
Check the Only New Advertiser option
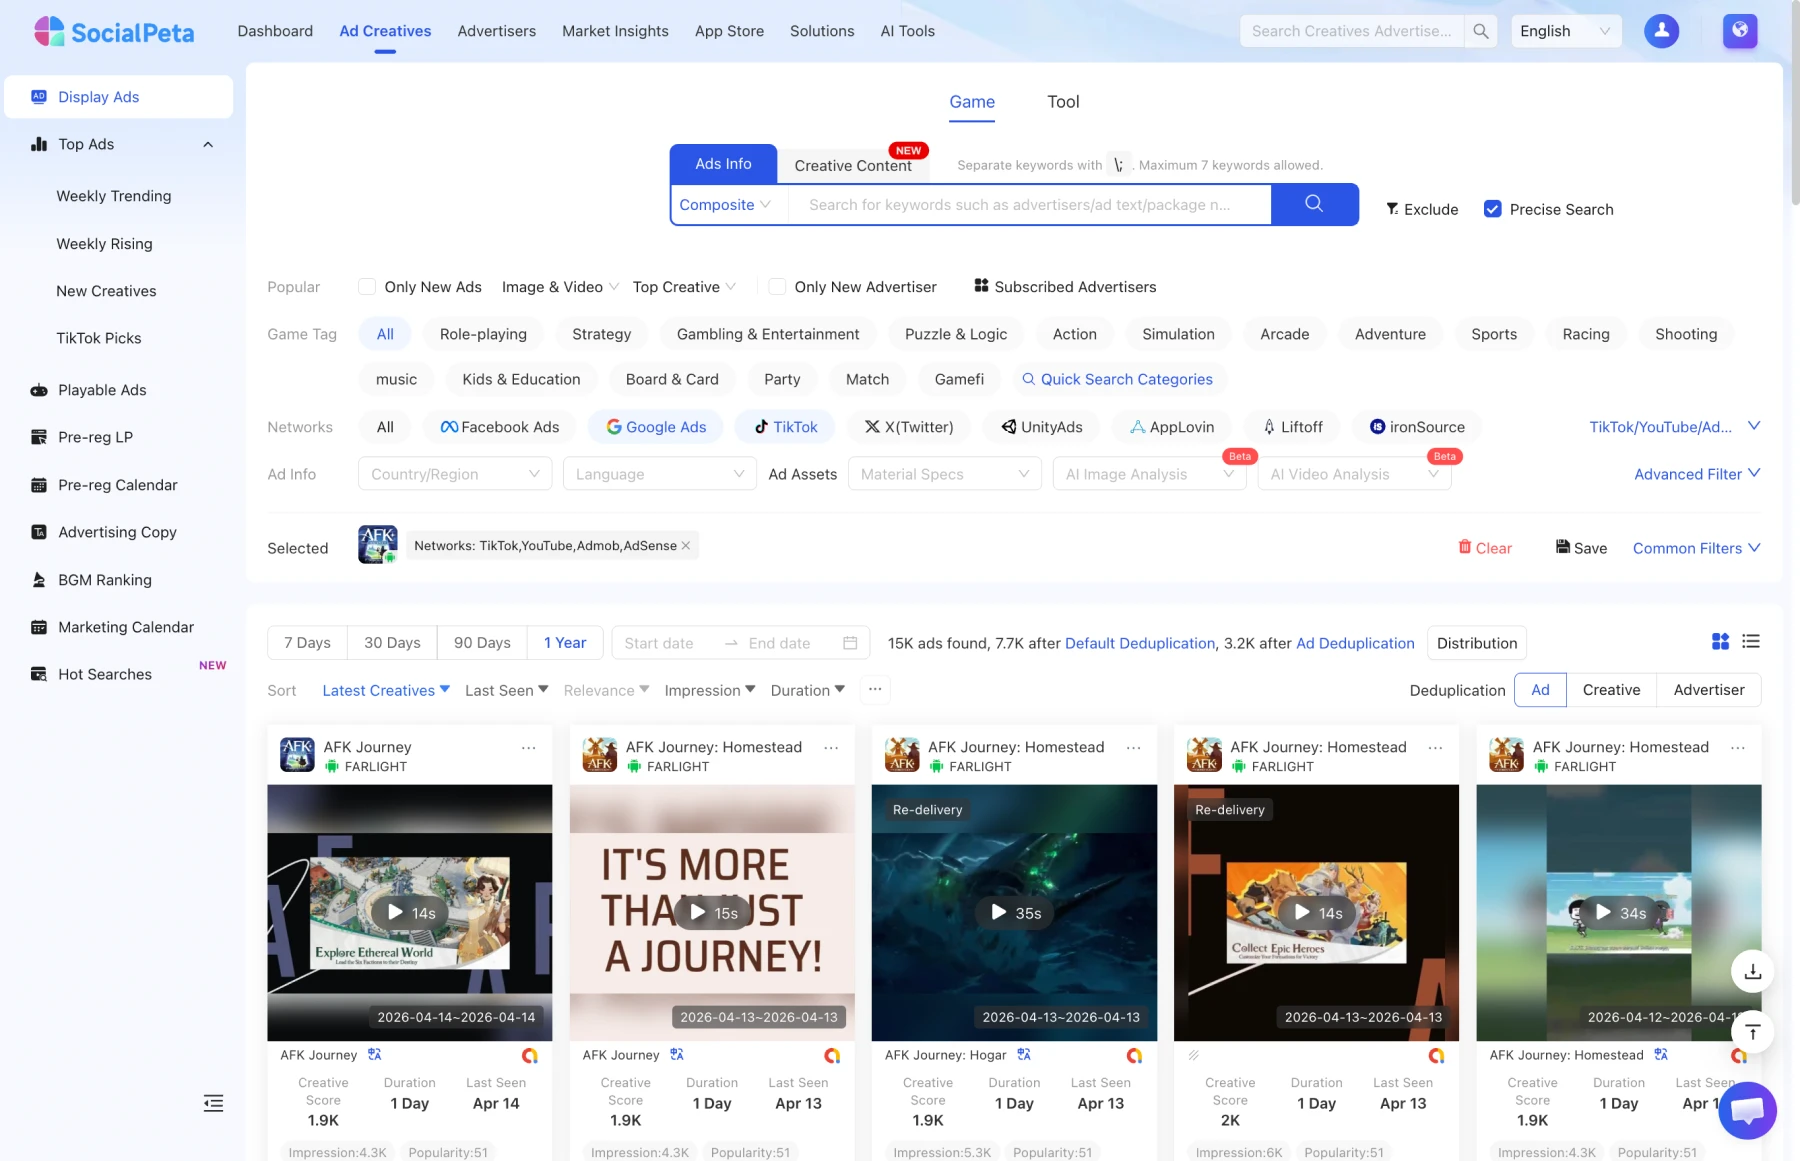coord(777,286)
